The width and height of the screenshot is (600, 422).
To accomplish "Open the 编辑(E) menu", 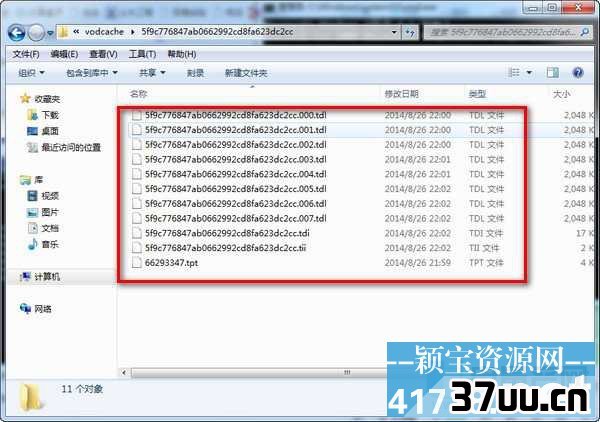I will tap(64, 54).
